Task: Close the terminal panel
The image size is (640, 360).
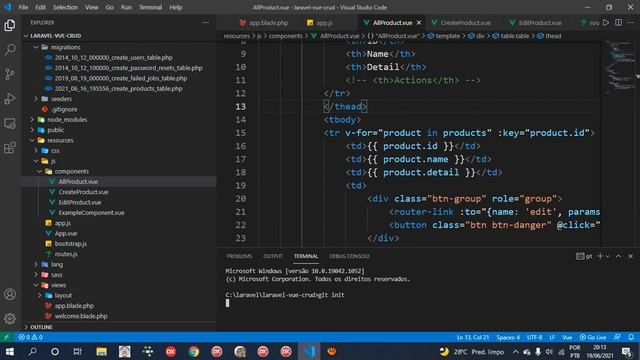Action: pos(631,256)
